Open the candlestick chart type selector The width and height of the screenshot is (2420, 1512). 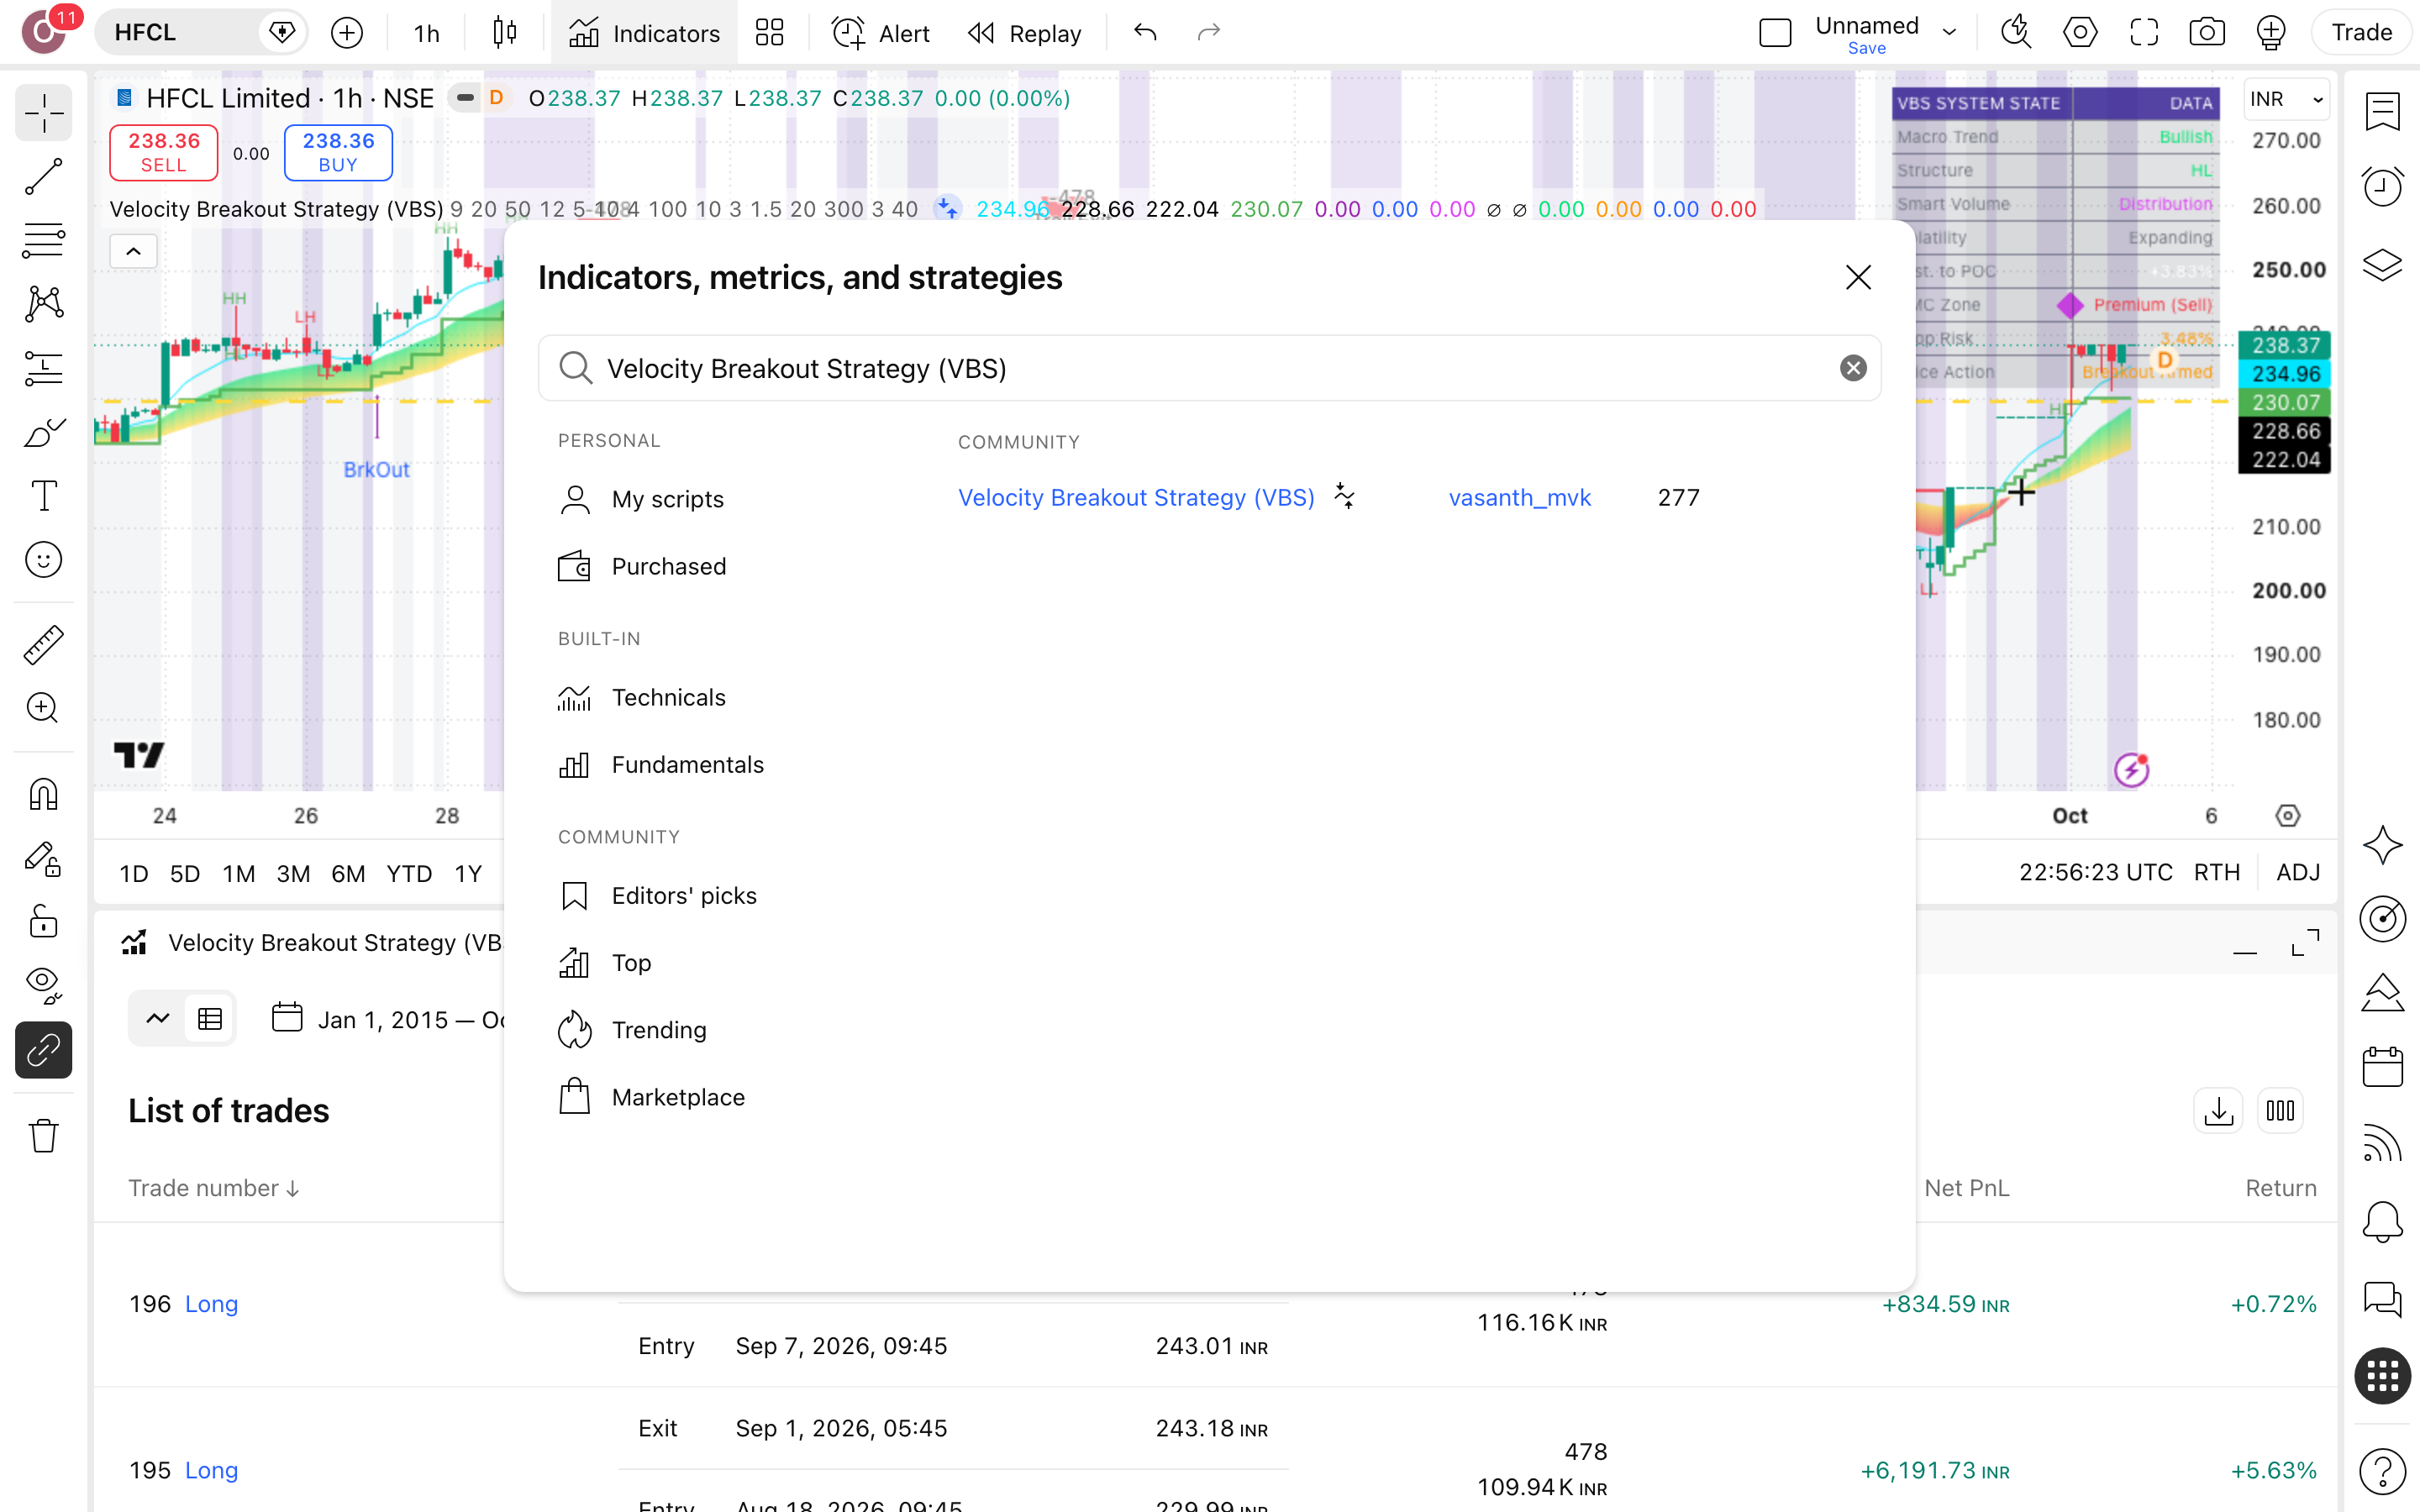point(505,33)
